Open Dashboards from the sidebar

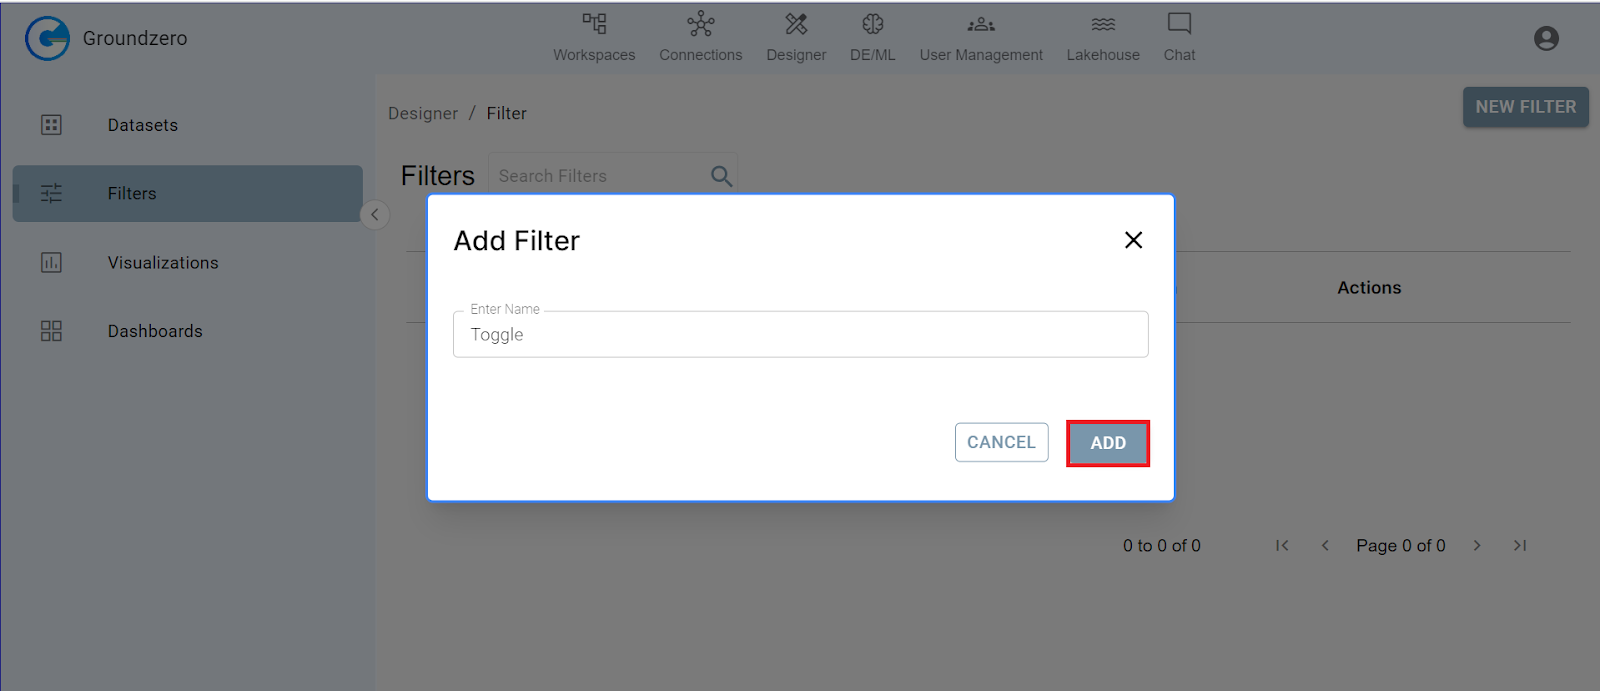[x=154, y=331]
